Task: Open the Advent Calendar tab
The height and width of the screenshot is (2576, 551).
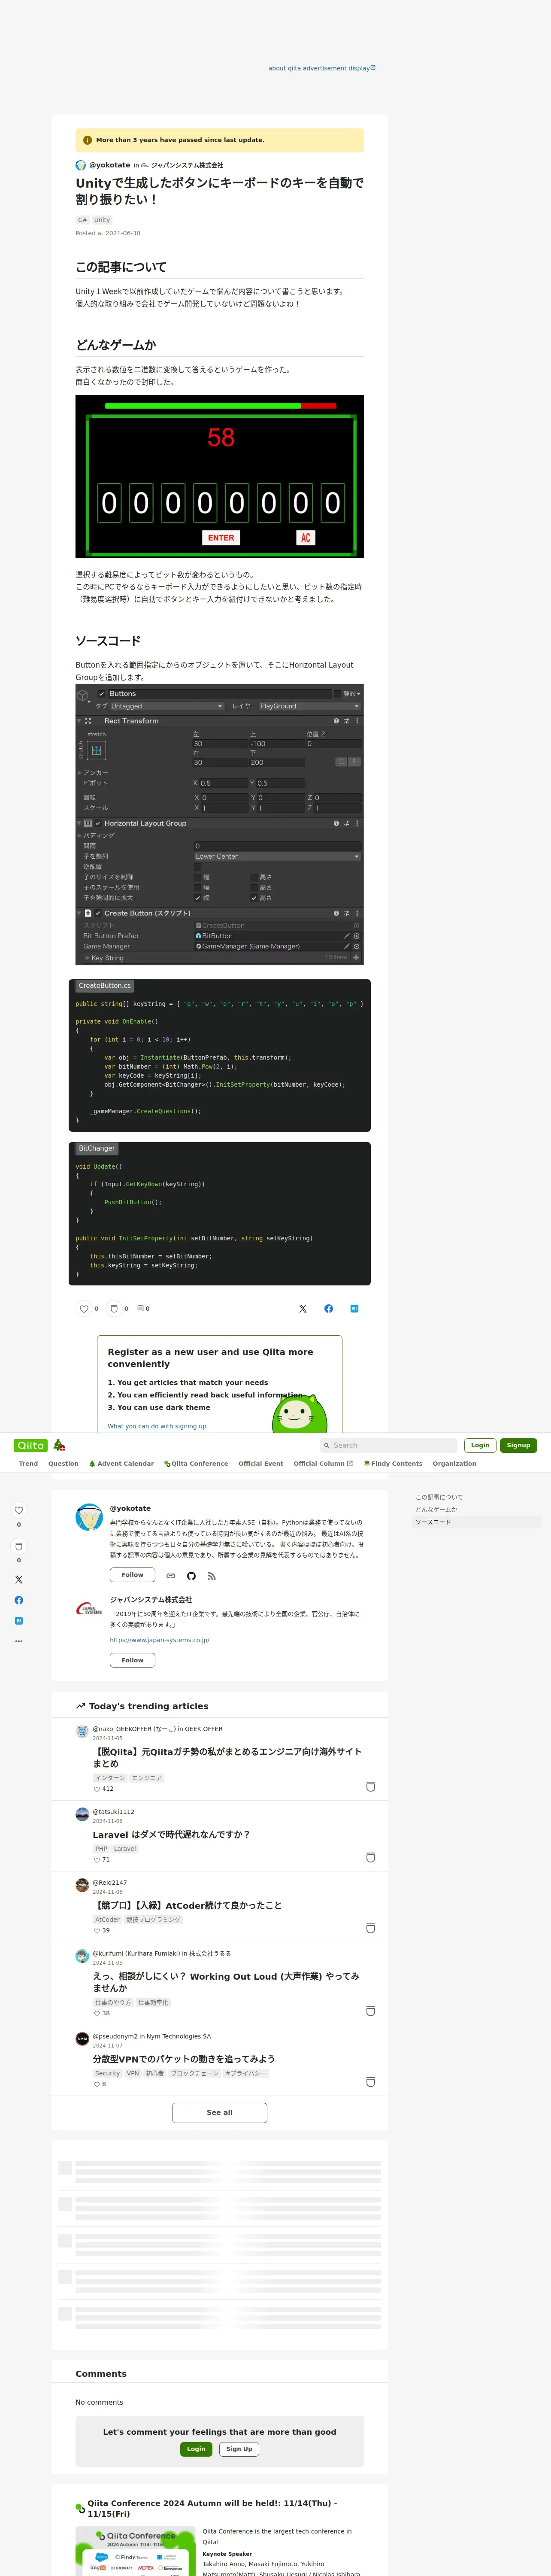Action: click(x=121, y=1463)
